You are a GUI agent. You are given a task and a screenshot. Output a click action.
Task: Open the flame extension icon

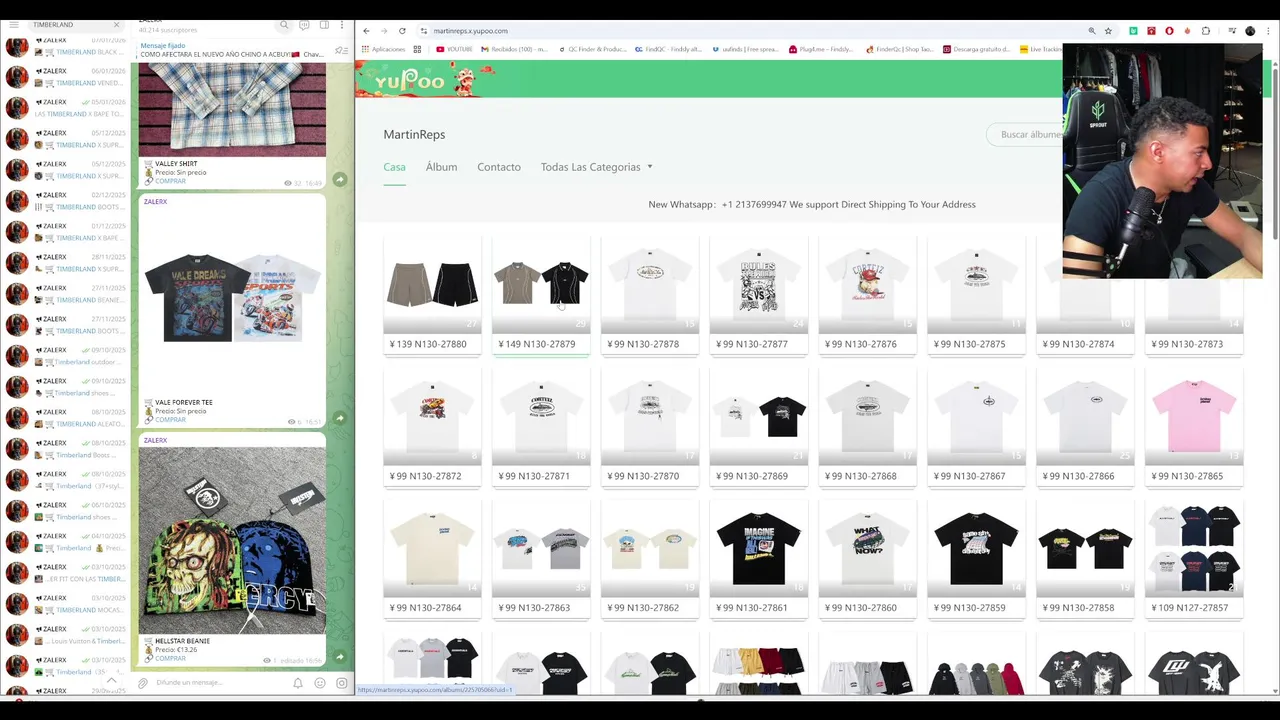tap(1187, 31)
